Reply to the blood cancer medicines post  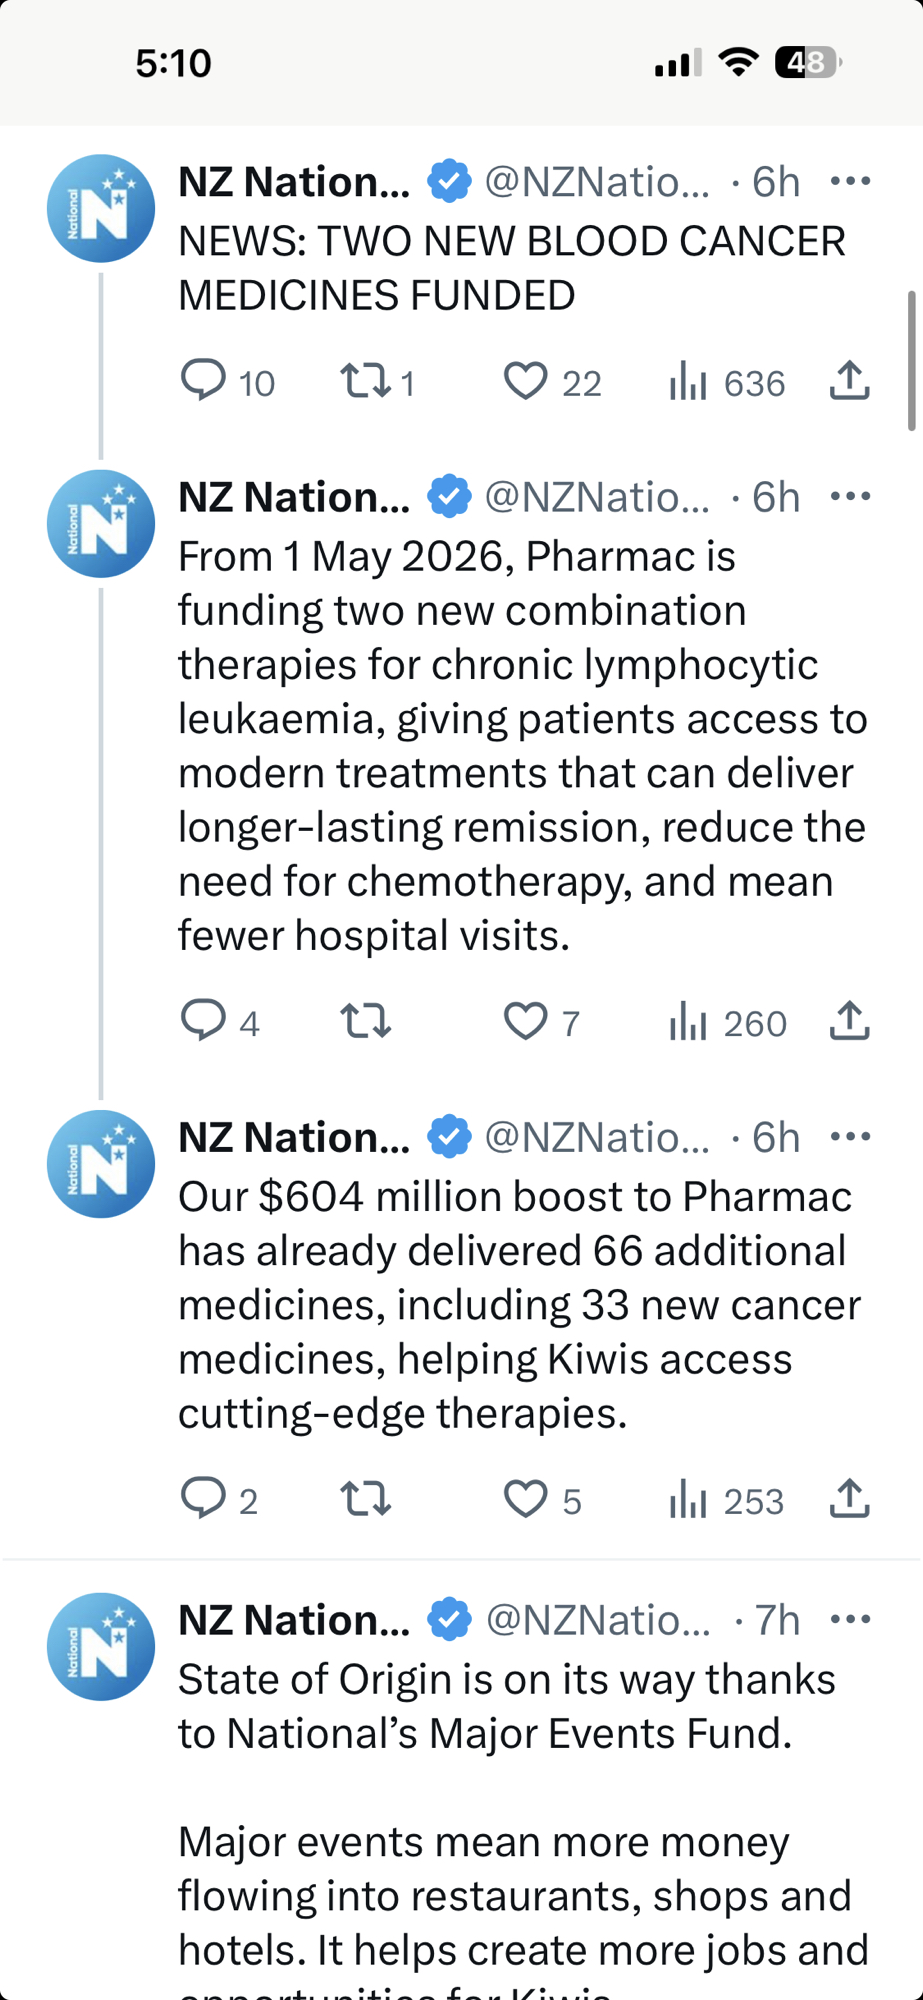(x=203, y=381)
